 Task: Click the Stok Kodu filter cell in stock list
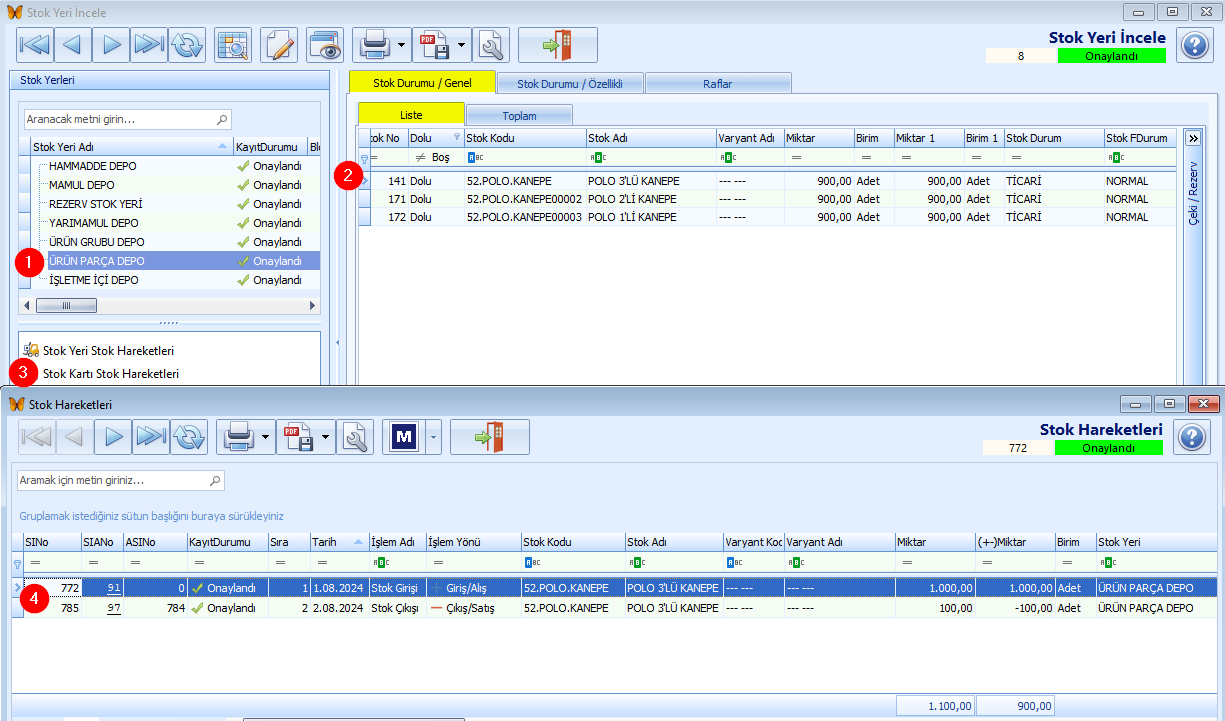(x=525, y=158)
